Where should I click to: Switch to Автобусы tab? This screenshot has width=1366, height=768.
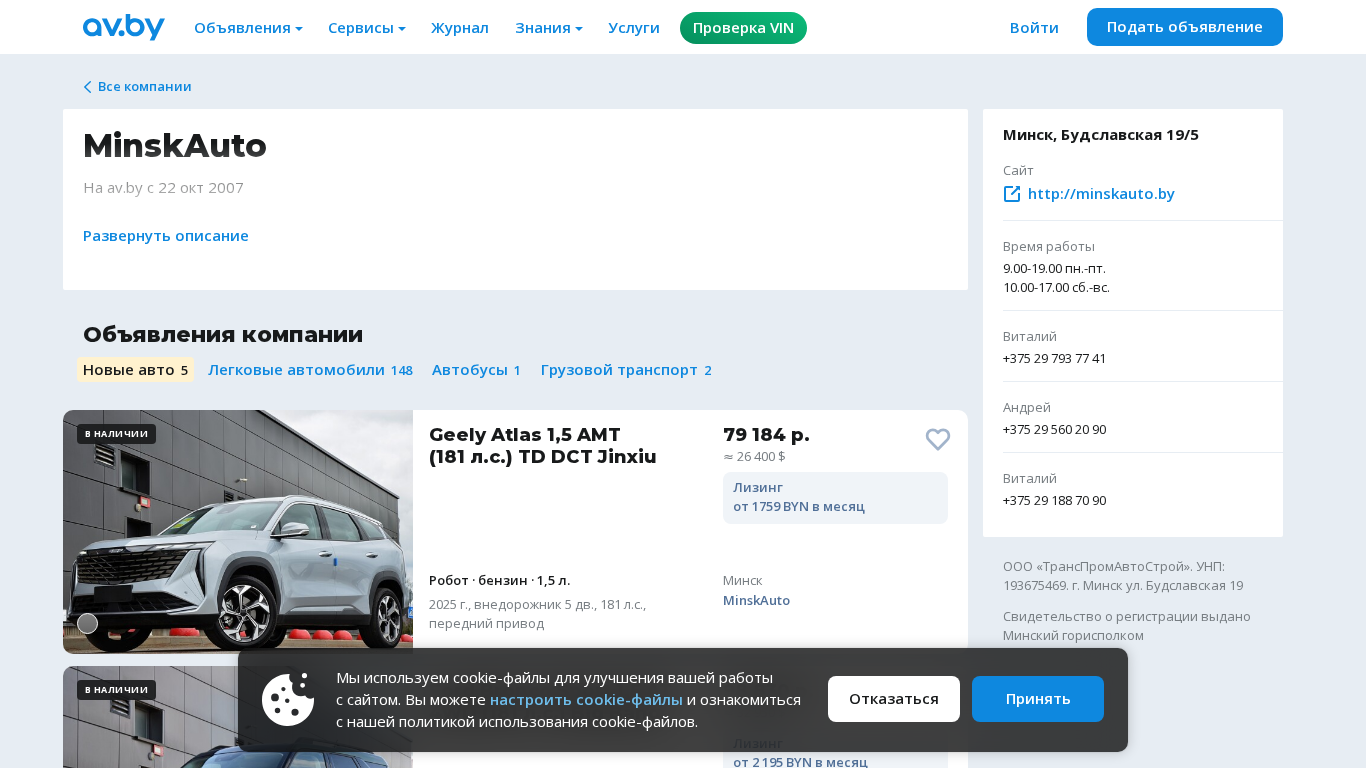click(476, 370)
